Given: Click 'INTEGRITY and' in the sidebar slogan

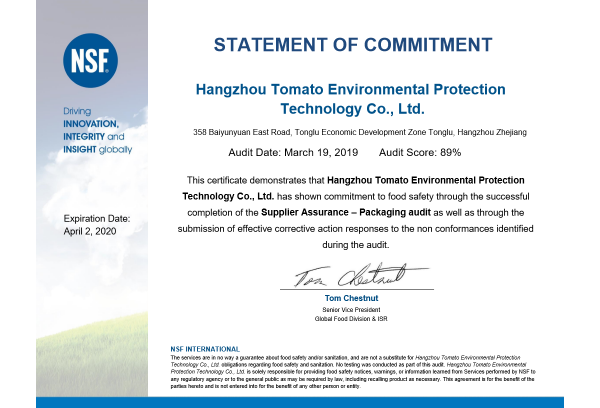Looking at the screenshot, I should click(94, 137).
